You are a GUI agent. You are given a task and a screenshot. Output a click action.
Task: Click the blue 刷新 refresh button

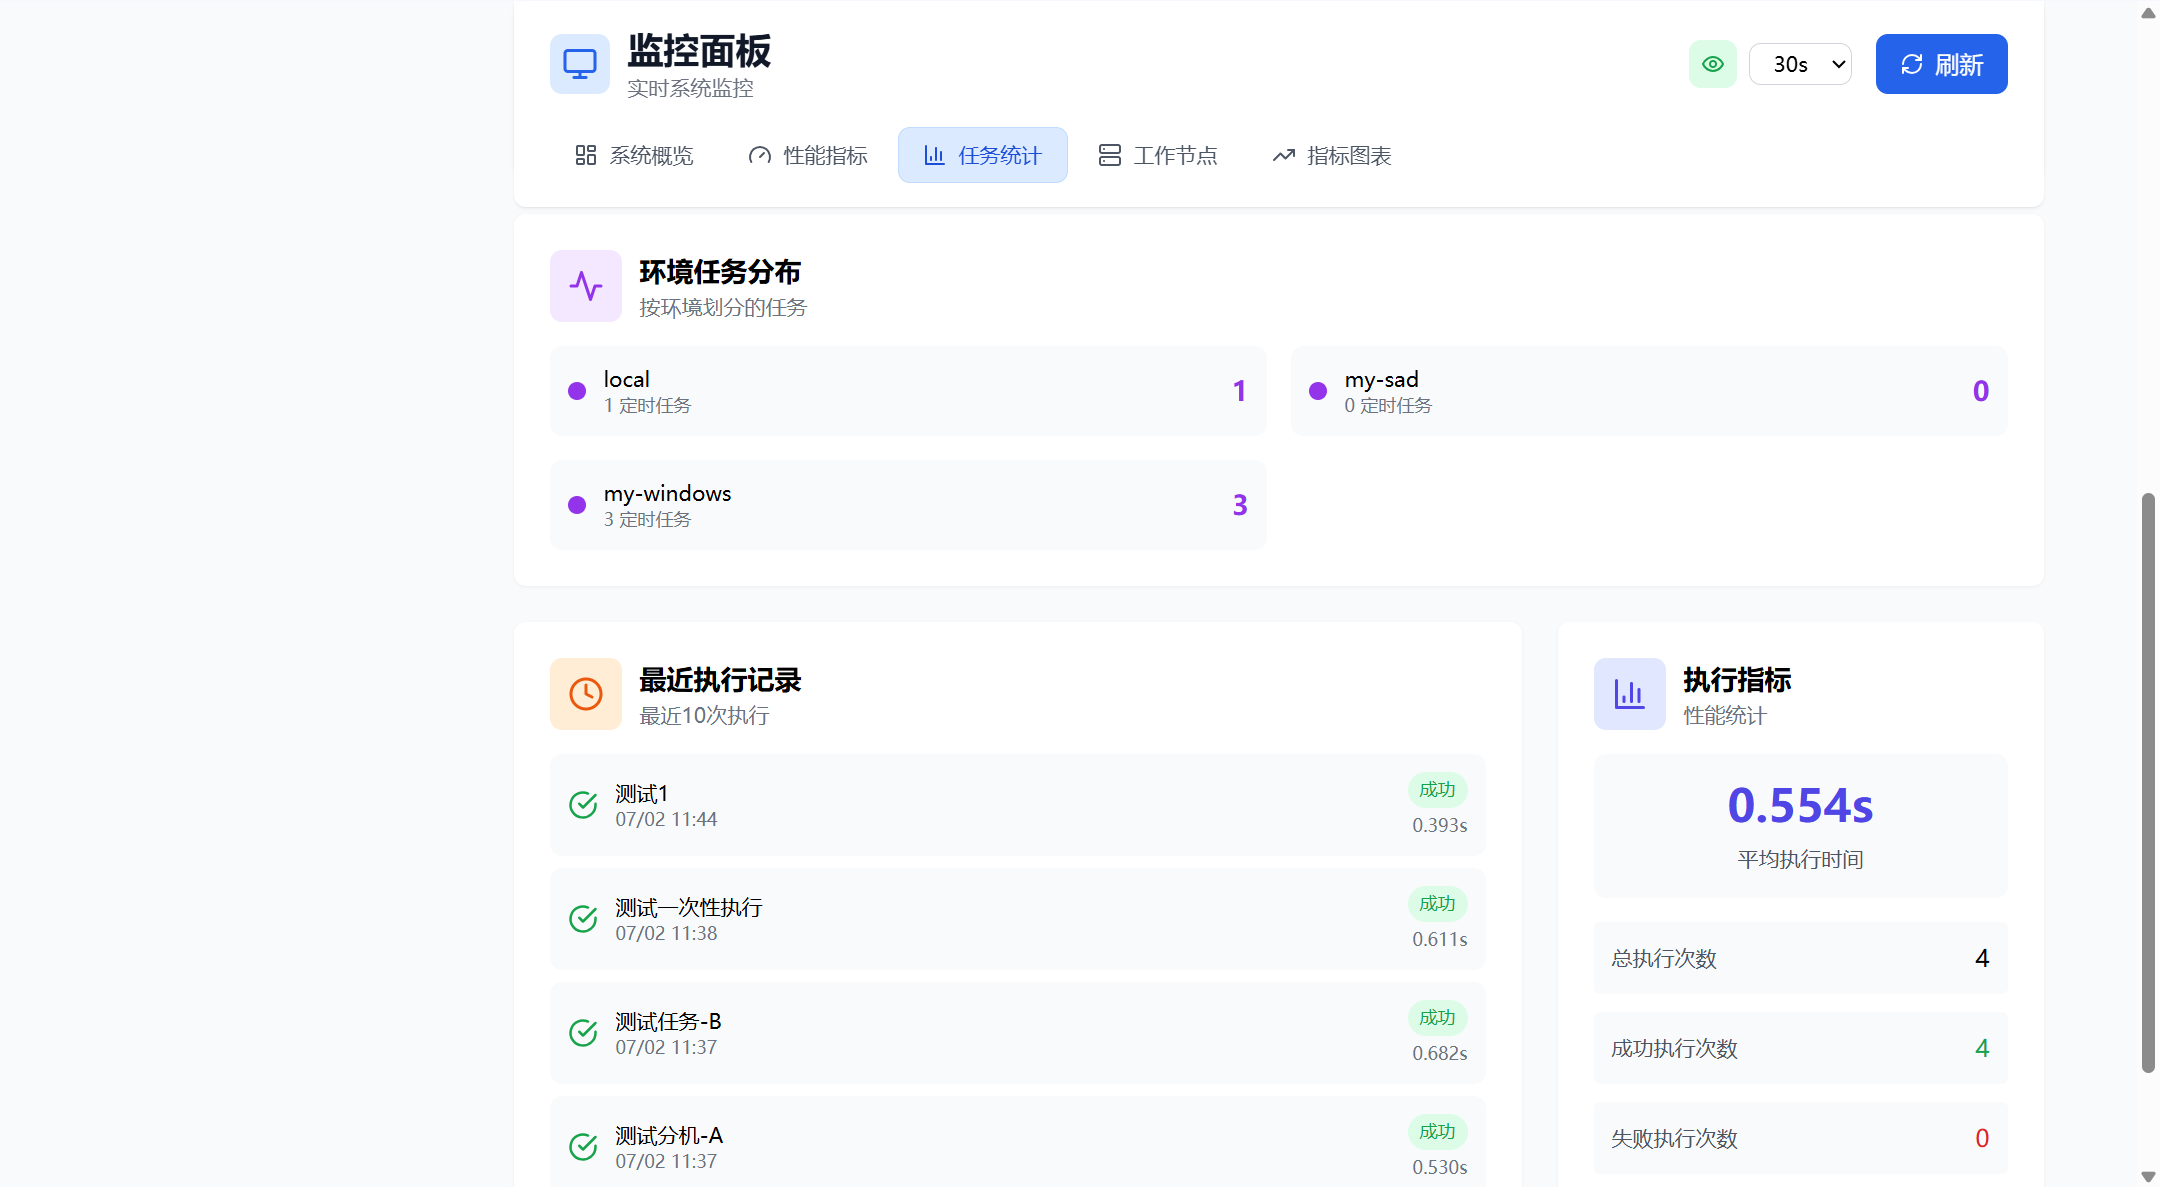[1940, 64]
